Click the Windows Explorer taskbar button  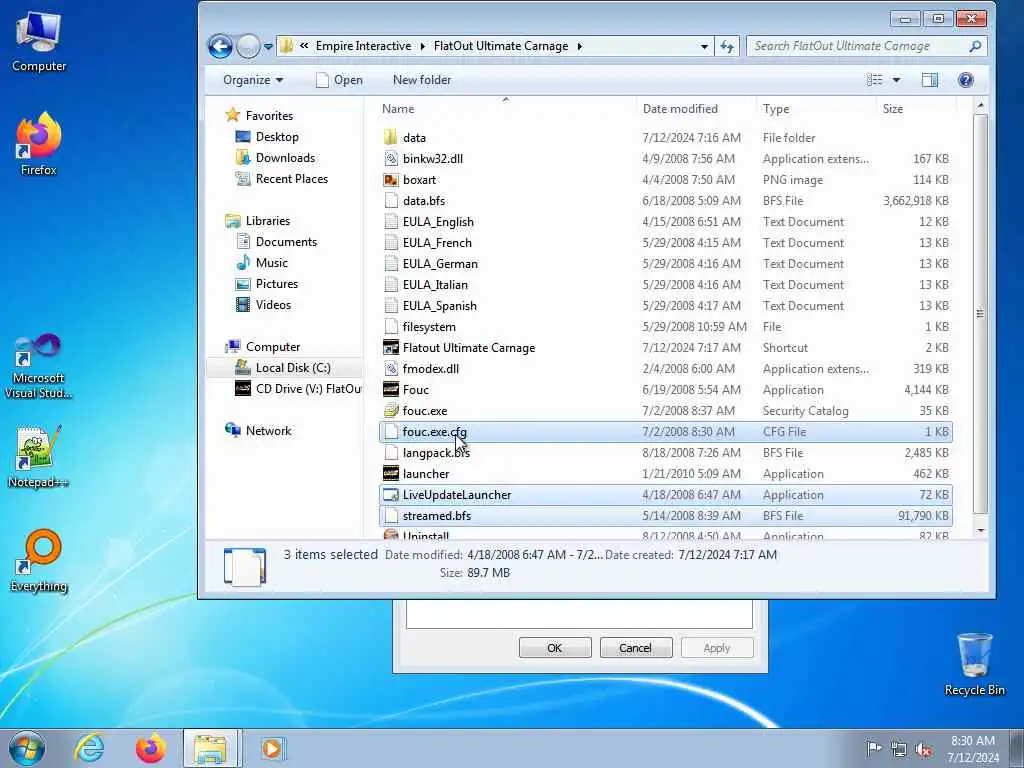pos(211,748)
